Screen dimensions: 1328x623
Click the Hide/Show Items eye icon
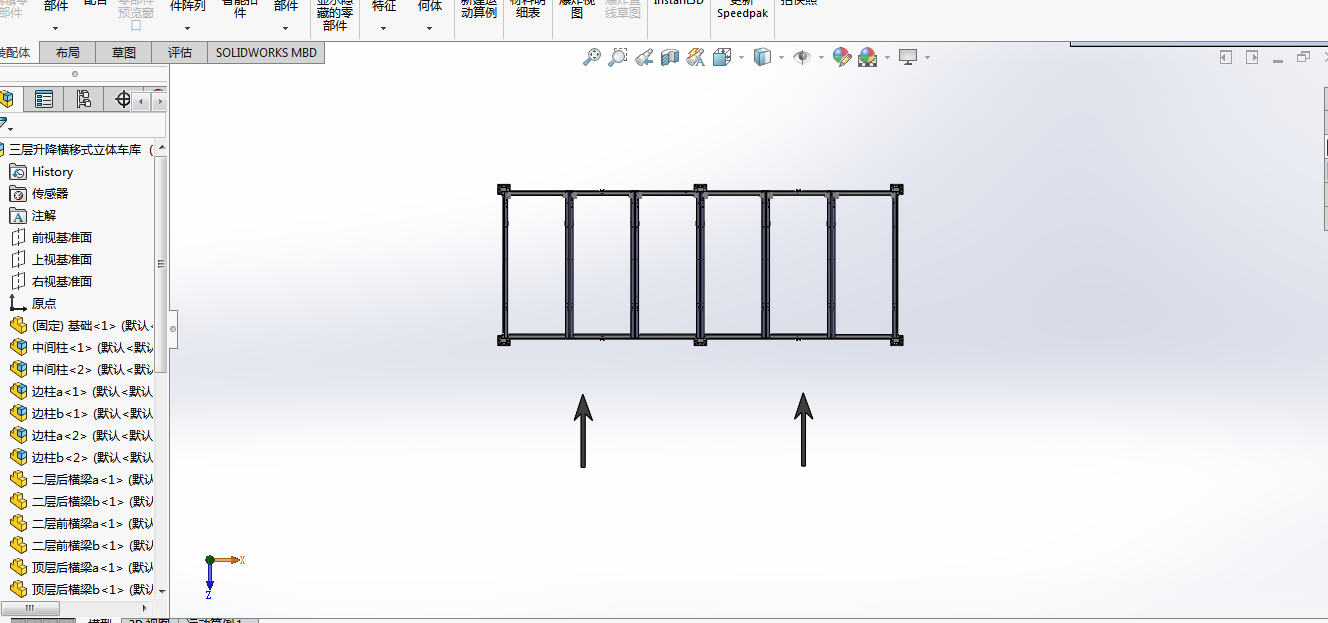point(801,57)
